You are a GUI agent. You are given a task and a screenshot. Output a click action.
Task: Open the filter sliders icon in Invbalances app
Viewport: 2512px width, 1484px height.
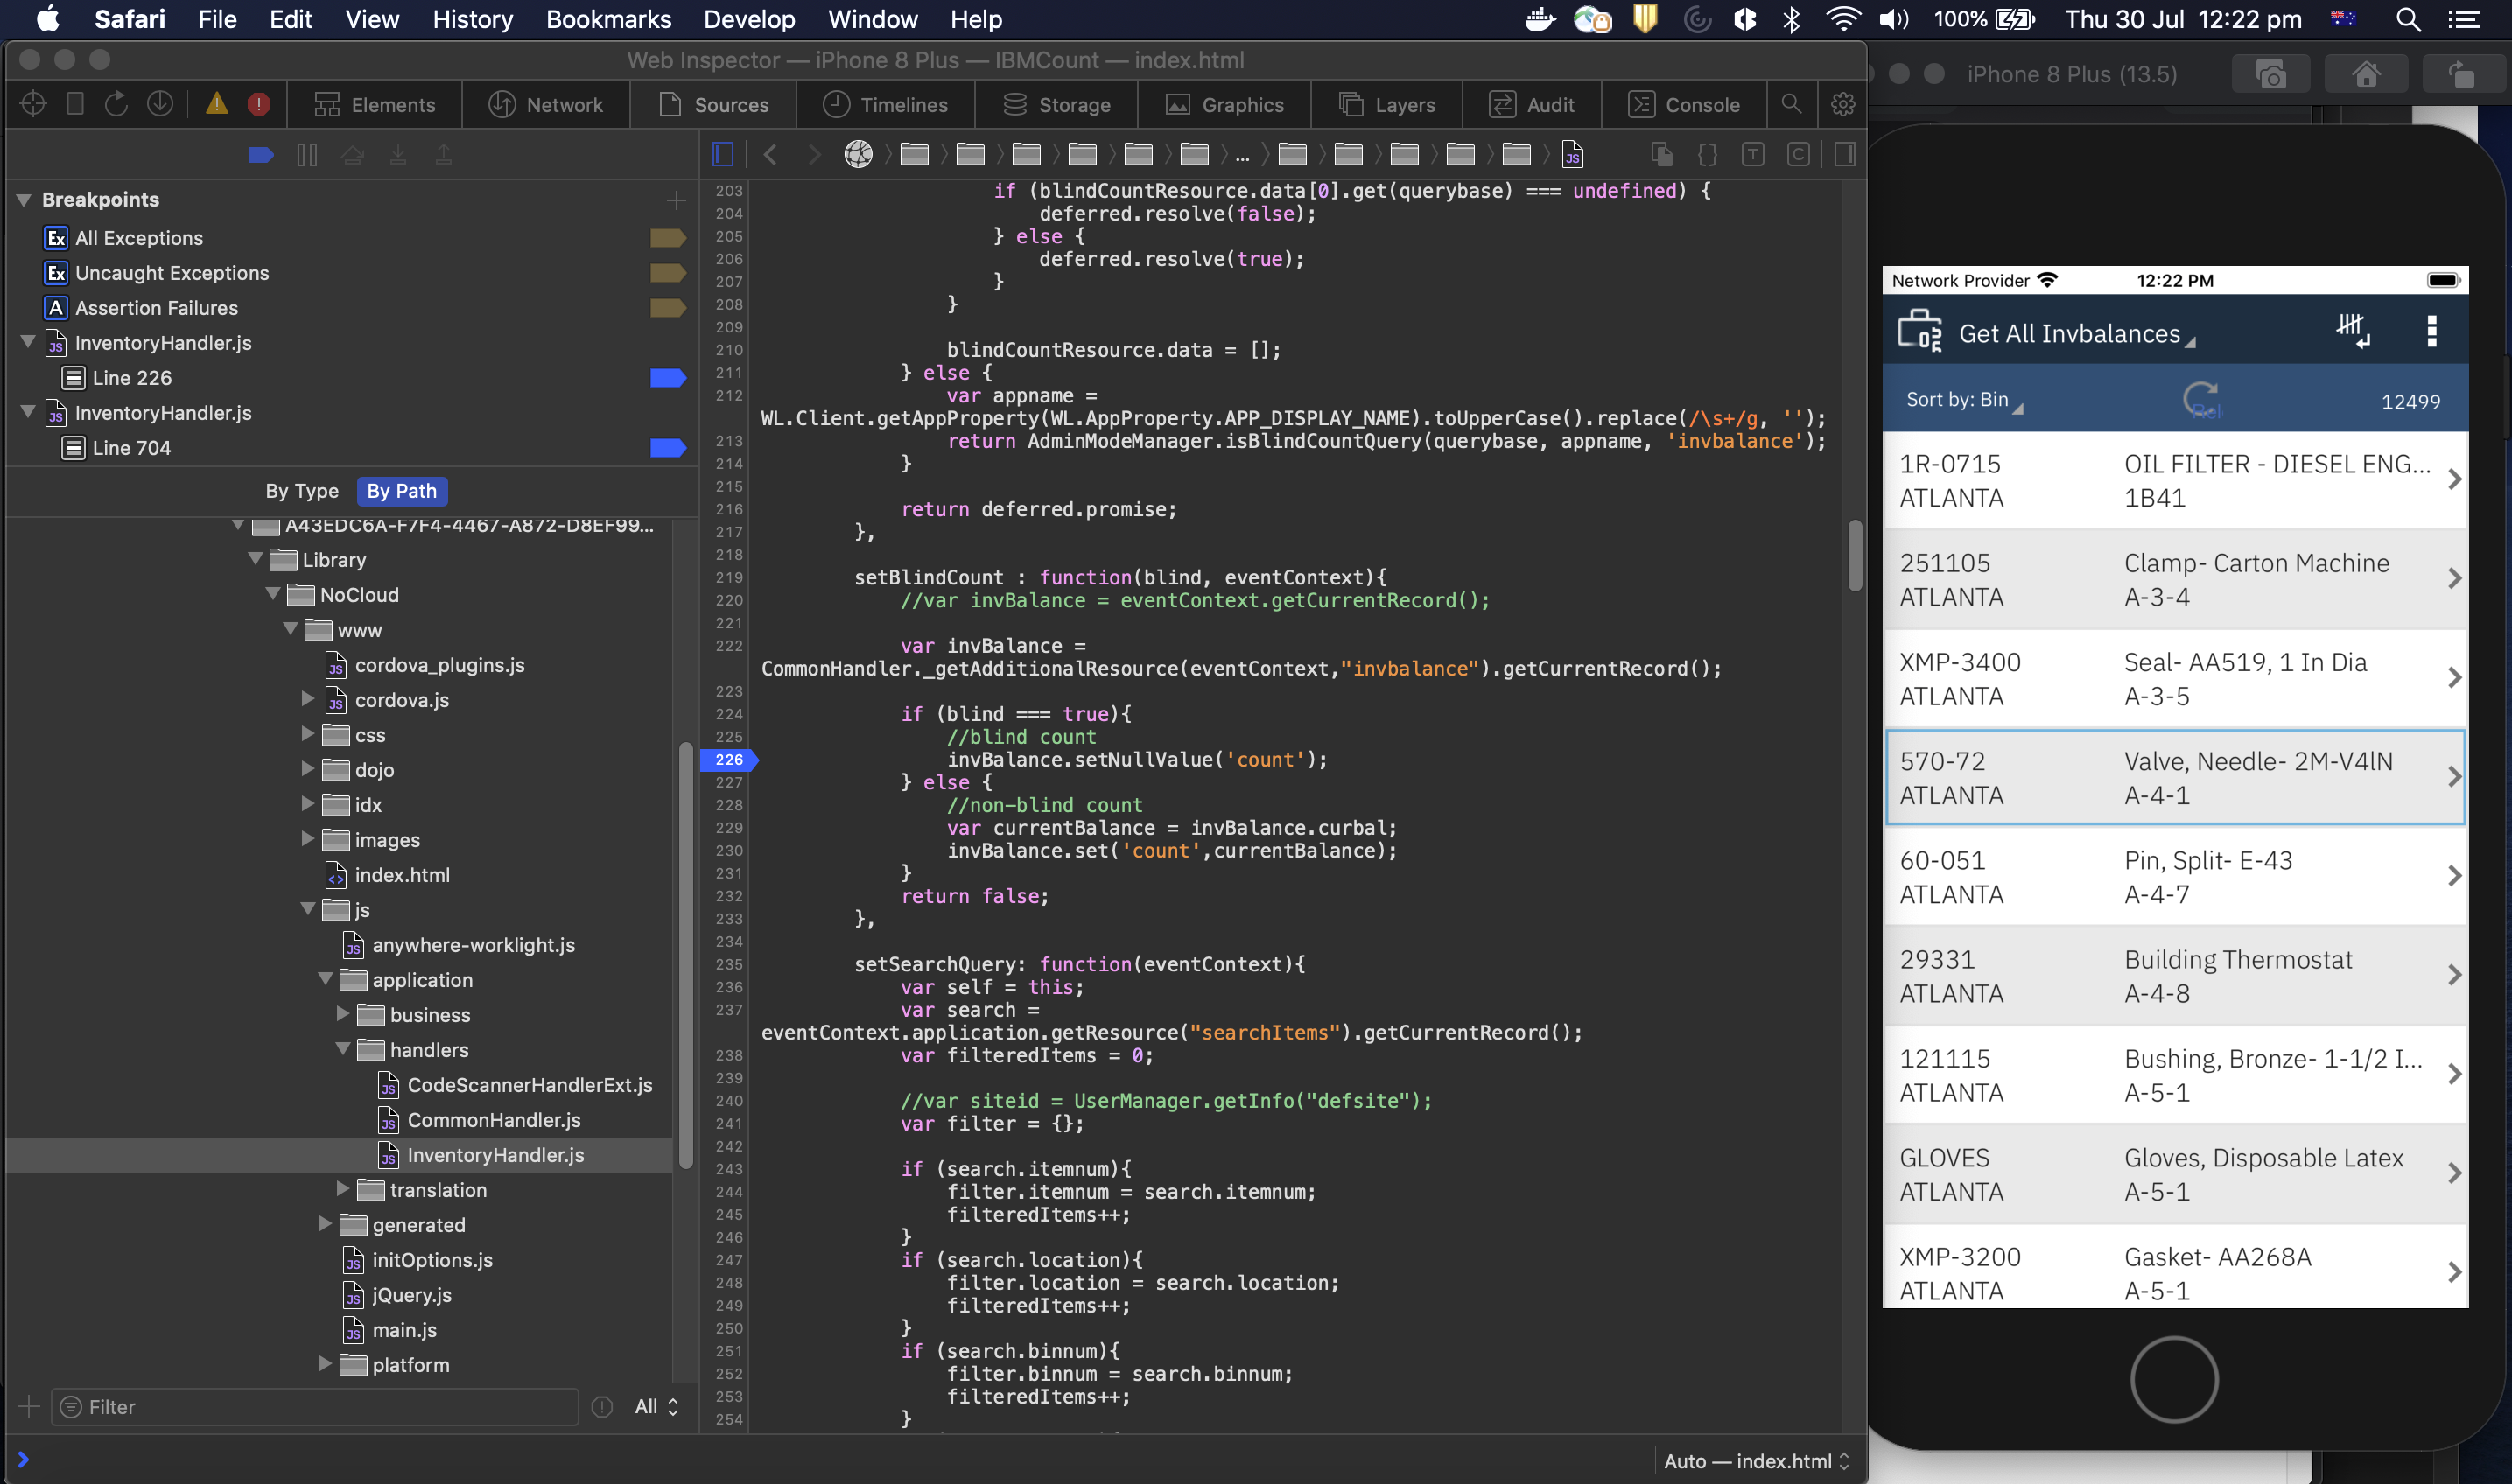[x=2352, y=330]
